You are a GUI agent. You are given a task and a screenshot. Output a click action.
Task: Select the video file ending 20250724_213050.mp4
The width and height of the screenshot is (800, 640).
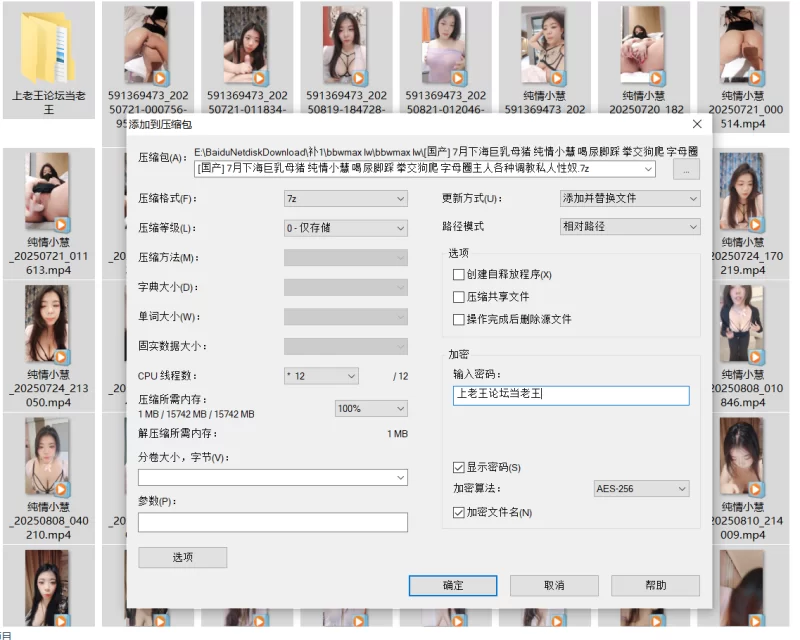48,325
